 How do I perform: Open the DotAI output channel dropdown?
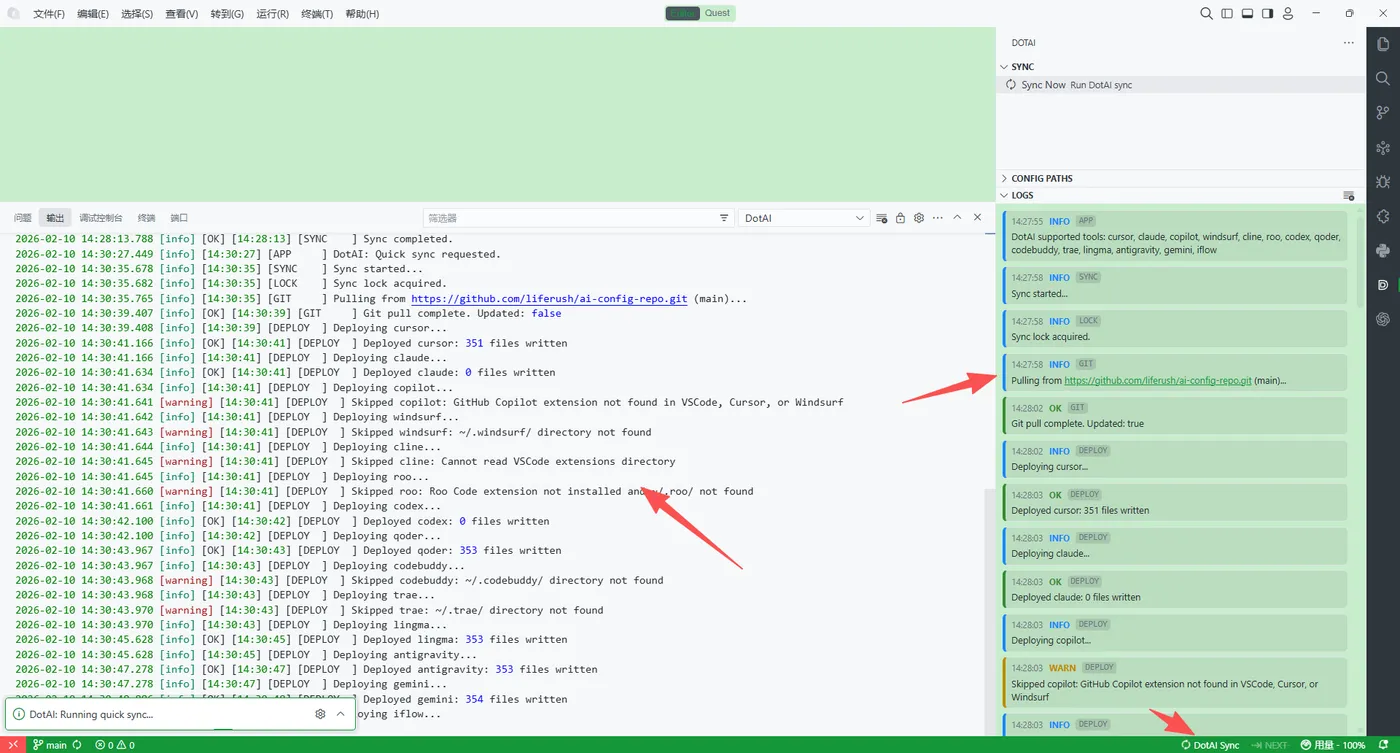pyautogui.click(x=803, y=218)
